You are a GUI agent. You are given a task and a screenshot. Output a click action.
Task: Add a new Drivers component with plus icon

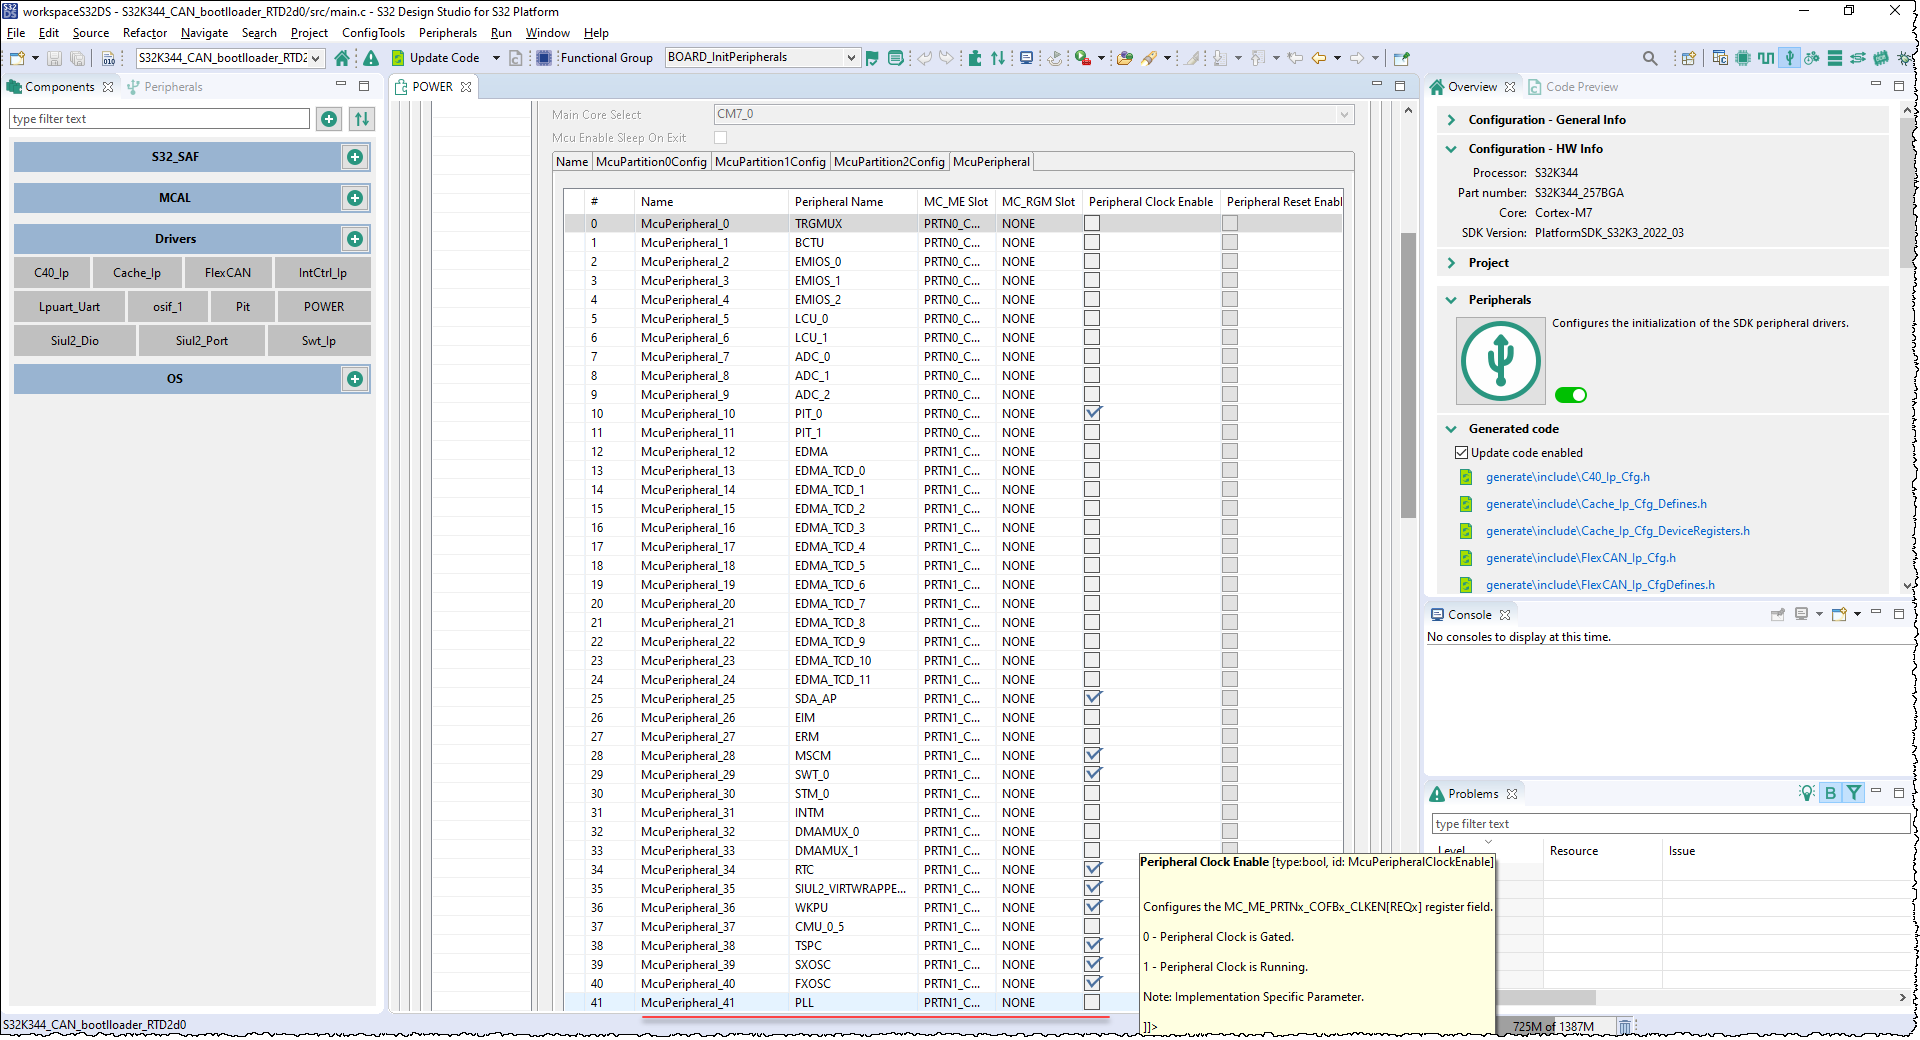(355, 239)
